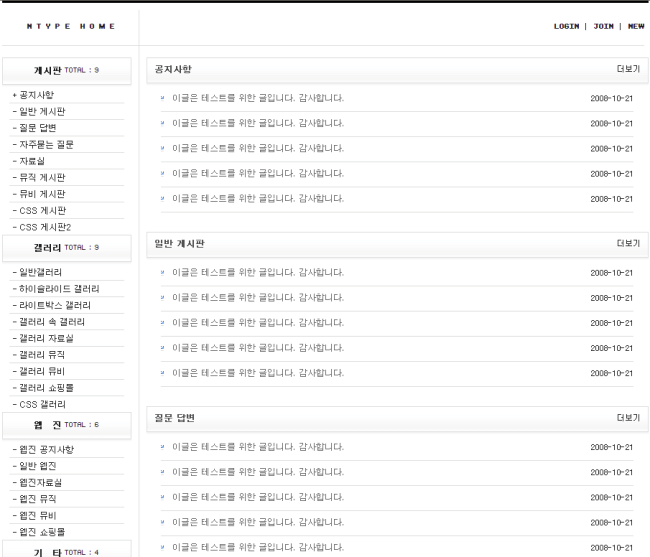This screenshot has width=650, height=557.
Task: Open 자료실 in the sidebar
Action: click(32, 161)
